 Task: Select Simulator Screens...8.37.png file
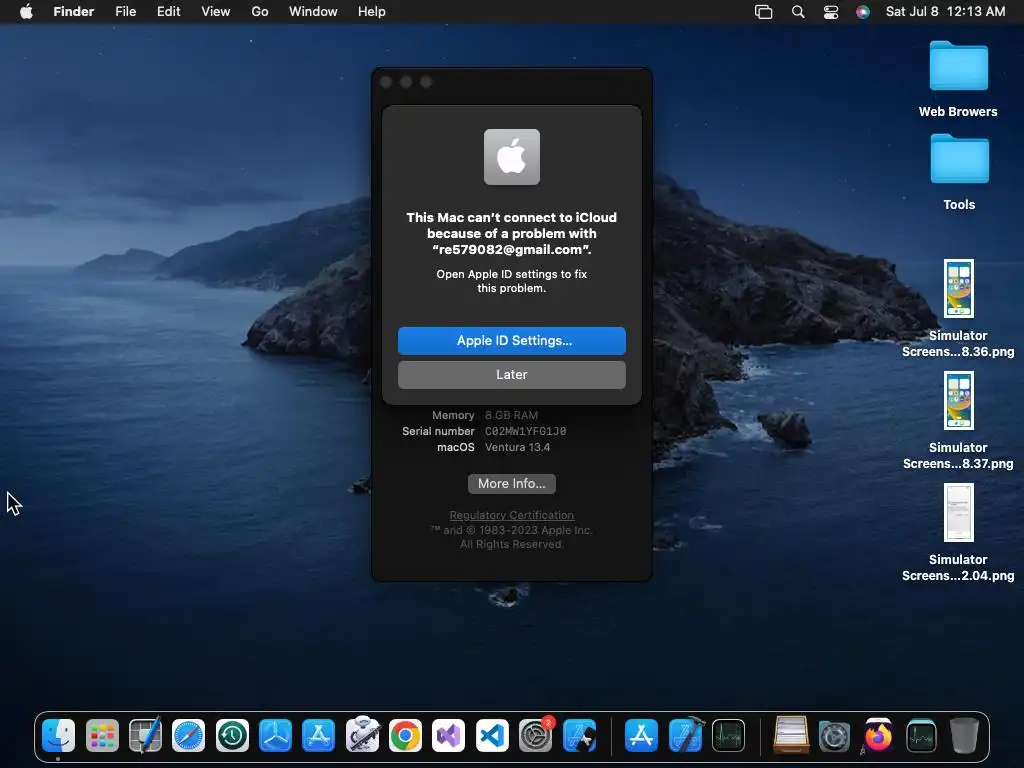tap(958, 421)
